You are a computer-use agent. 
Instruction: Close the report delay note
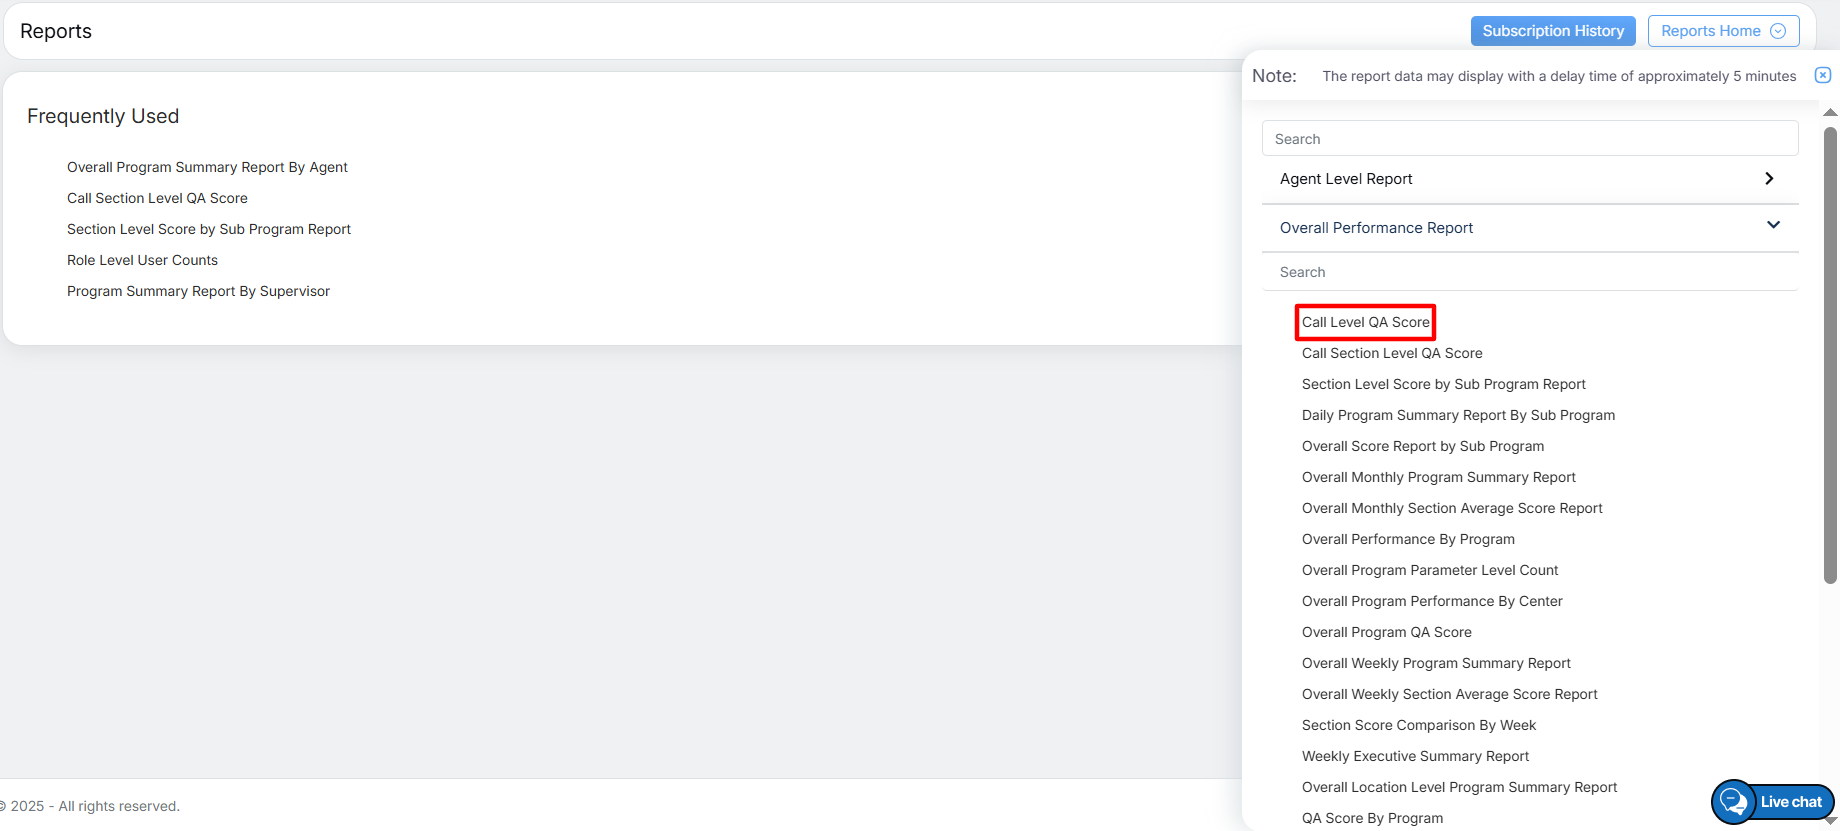pos(1823,75)
